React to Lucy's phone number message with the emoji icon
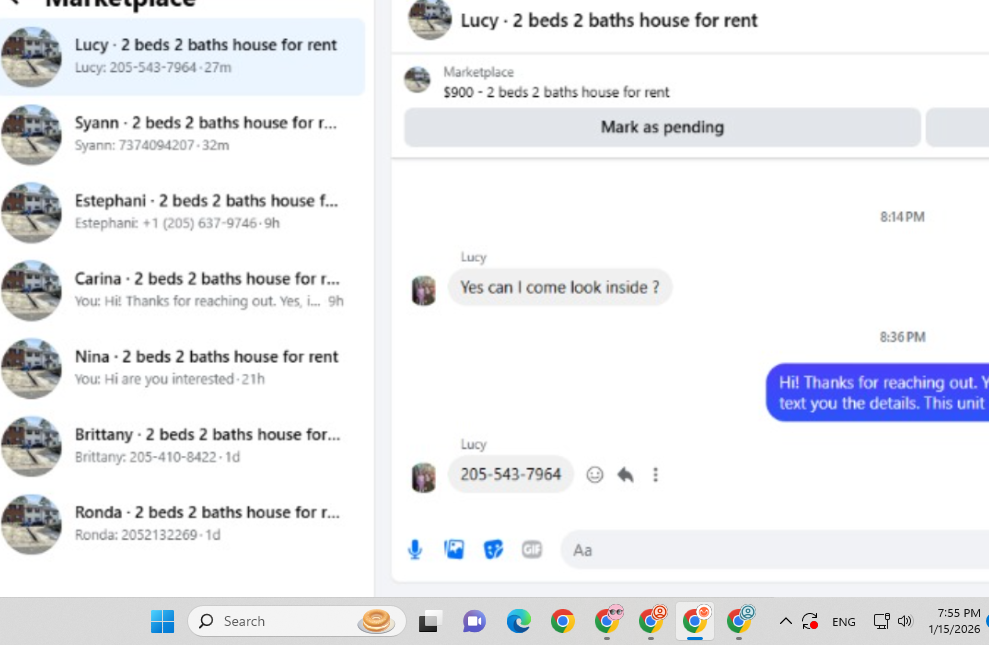The height and width of the screenshot is (645, 989). click(594, 475)
